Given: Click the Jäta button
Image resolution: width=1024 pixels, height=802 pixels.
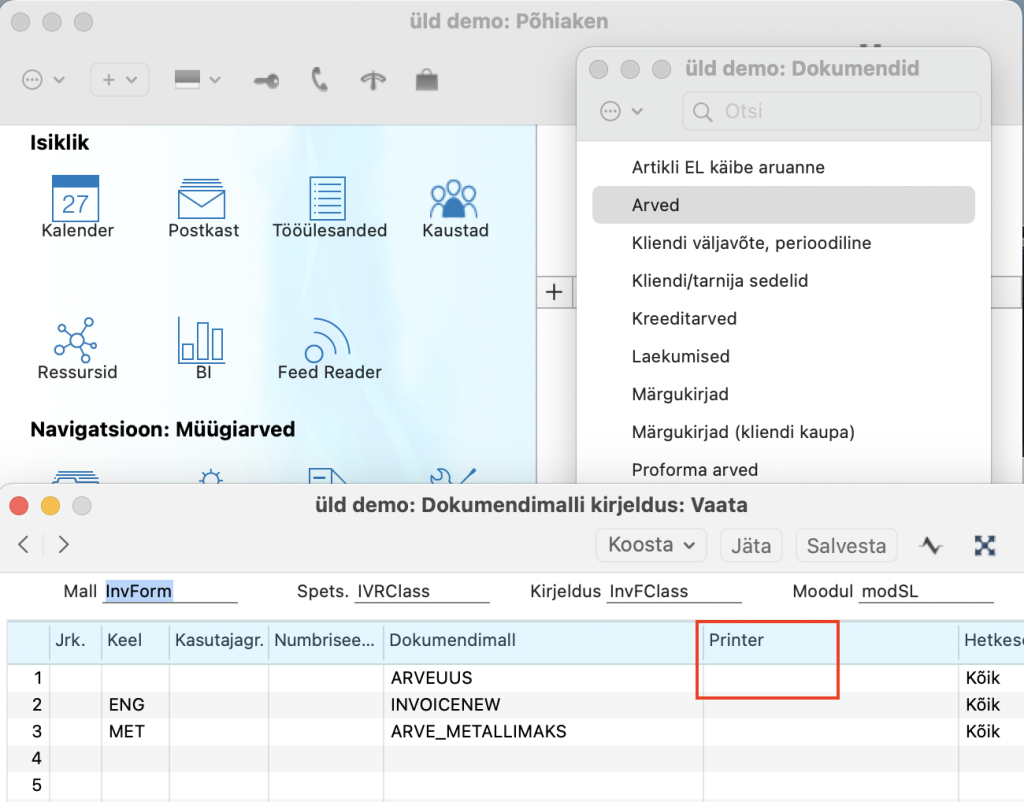Looking at the screenshot, I should coord(750,546).
